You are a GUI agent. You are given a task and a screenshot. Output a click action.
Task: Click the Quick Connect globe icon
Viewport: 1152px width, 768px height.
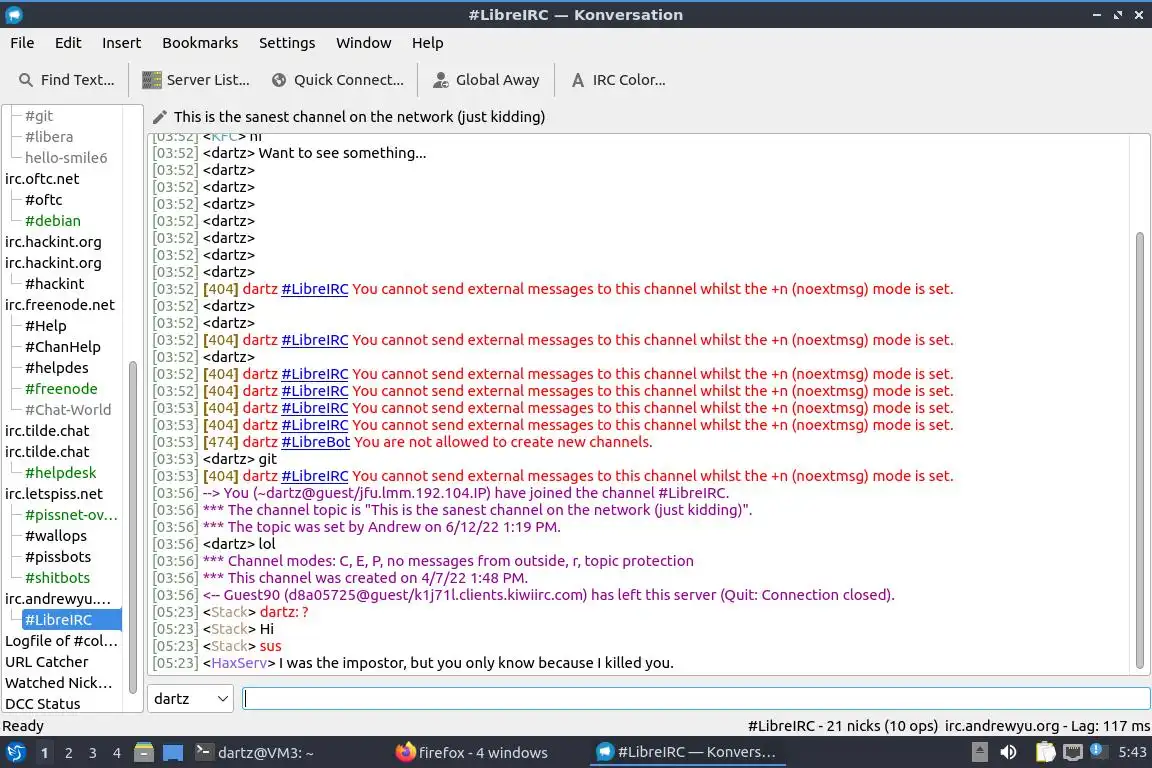(279, 80)
